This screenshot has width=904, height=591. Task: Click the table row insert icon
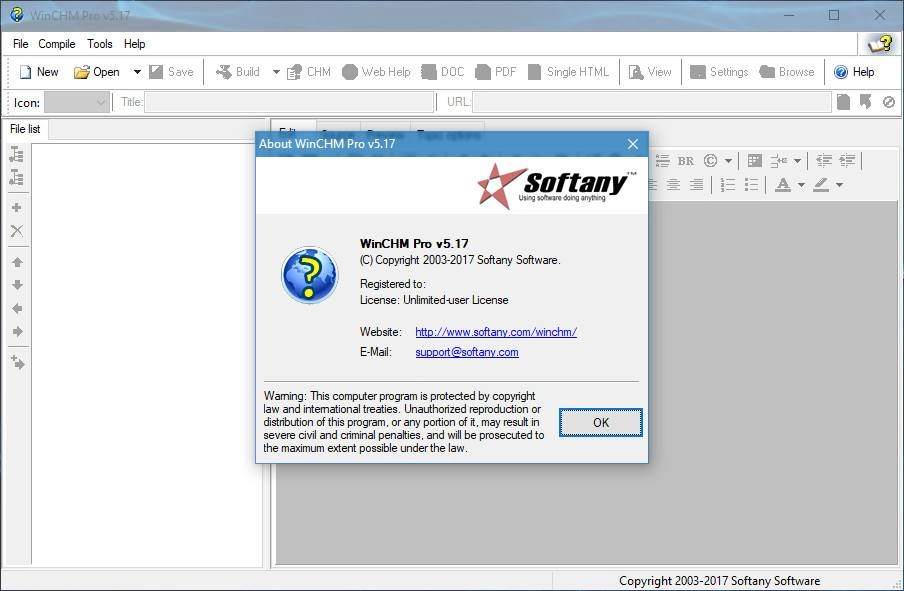(779, 161)
